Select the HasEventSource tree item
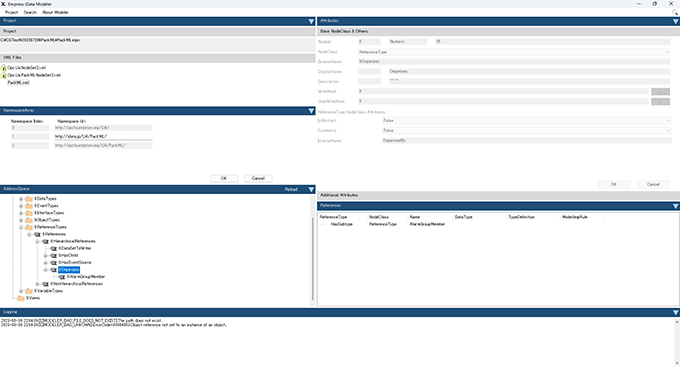 click(x=75, y=263)
